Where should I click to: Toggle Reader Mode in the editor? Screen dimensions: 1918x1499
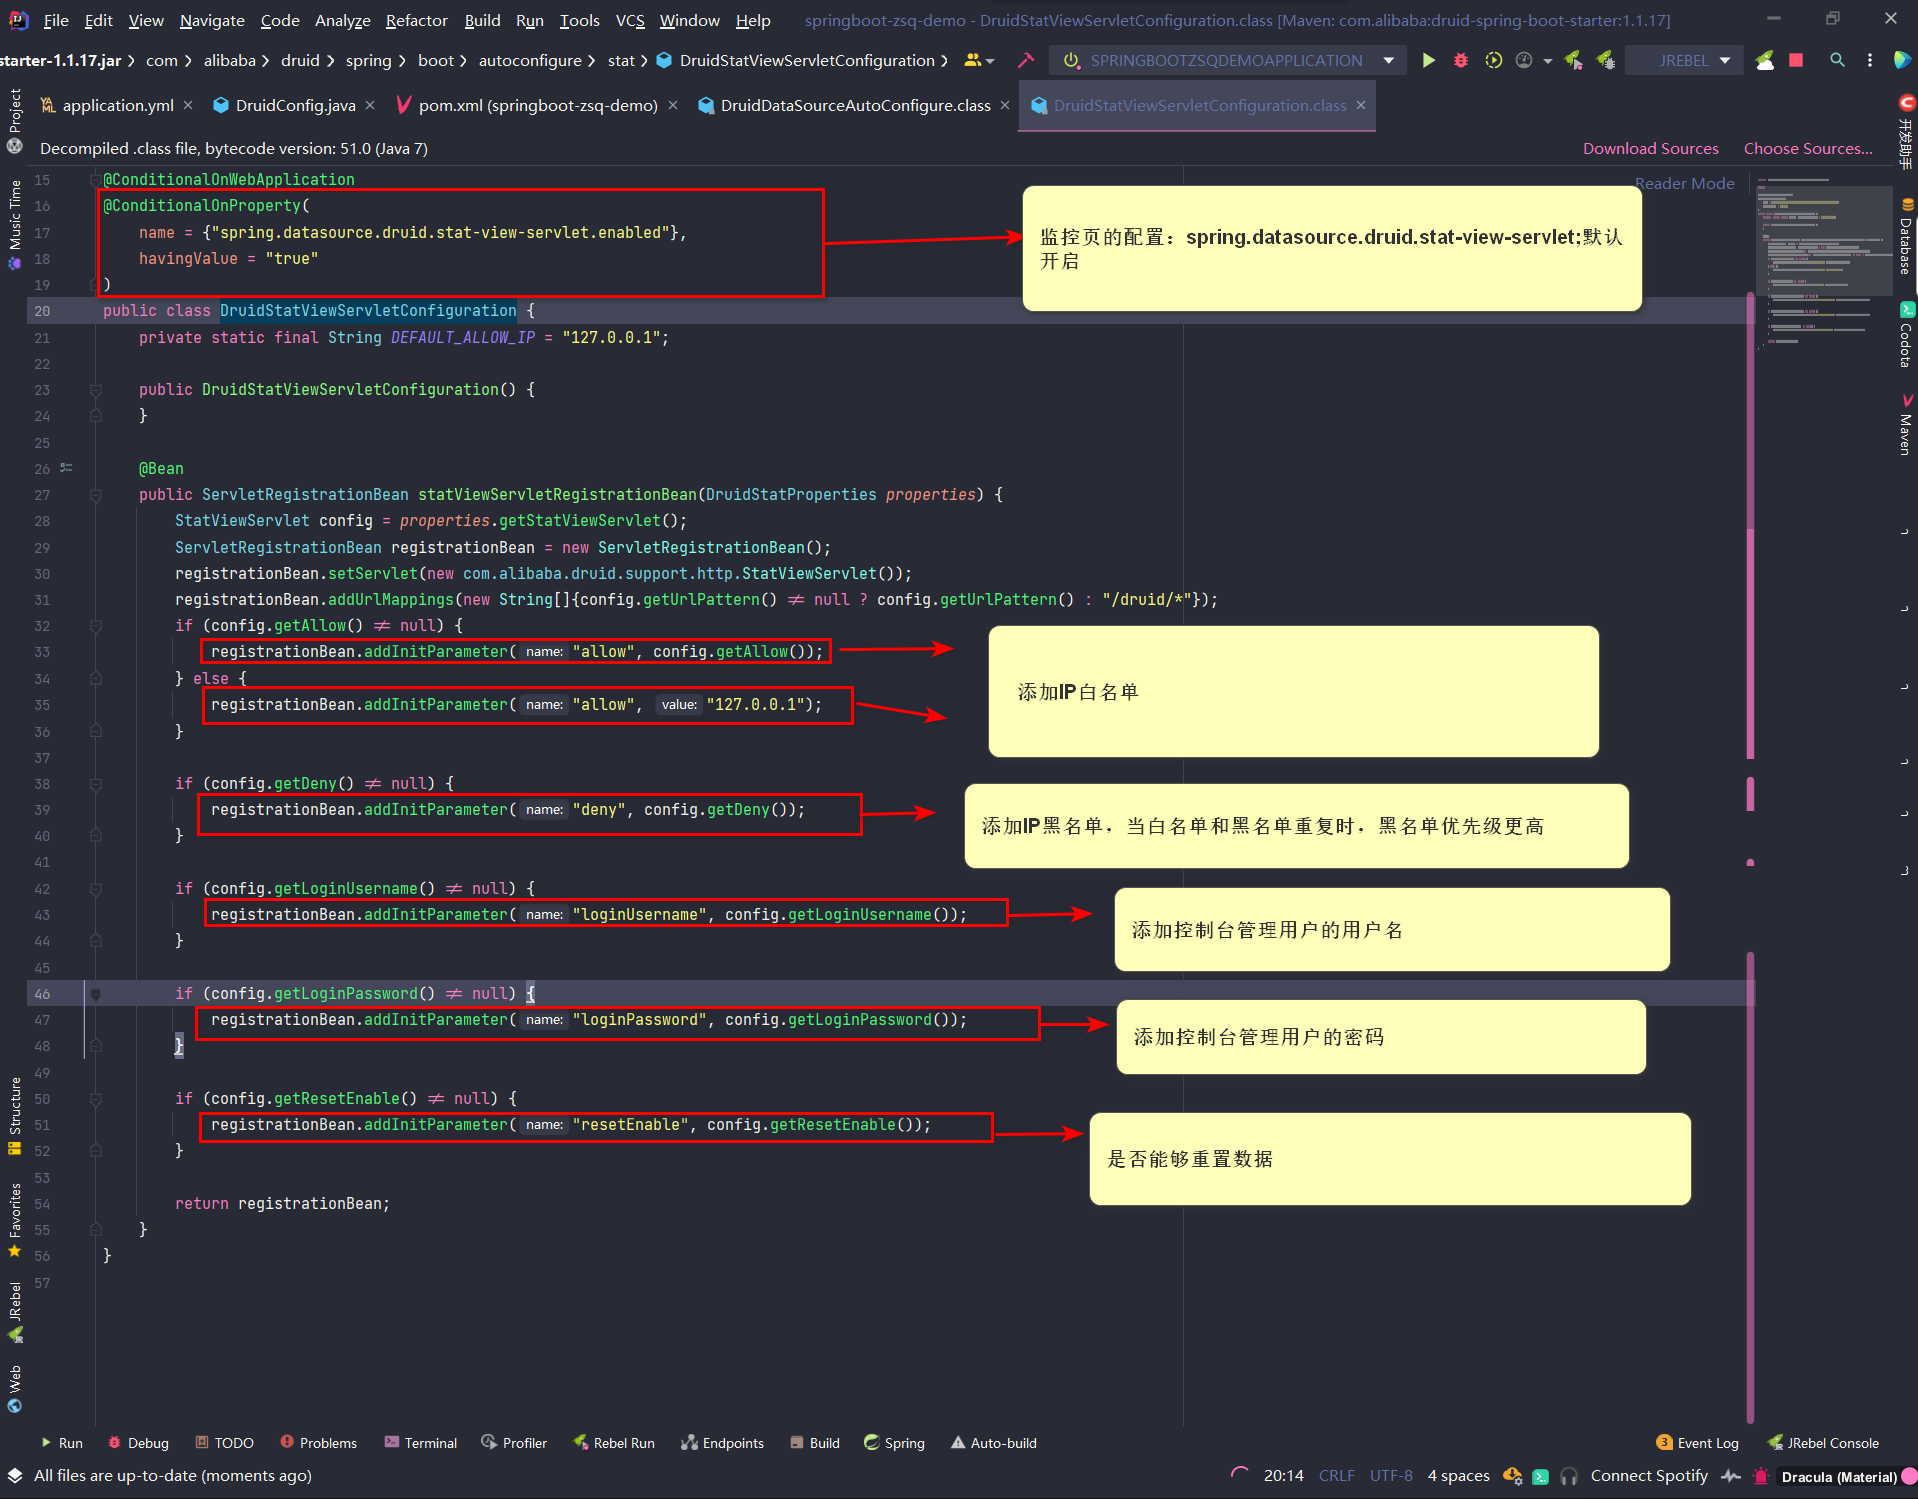click(1684, 183)
